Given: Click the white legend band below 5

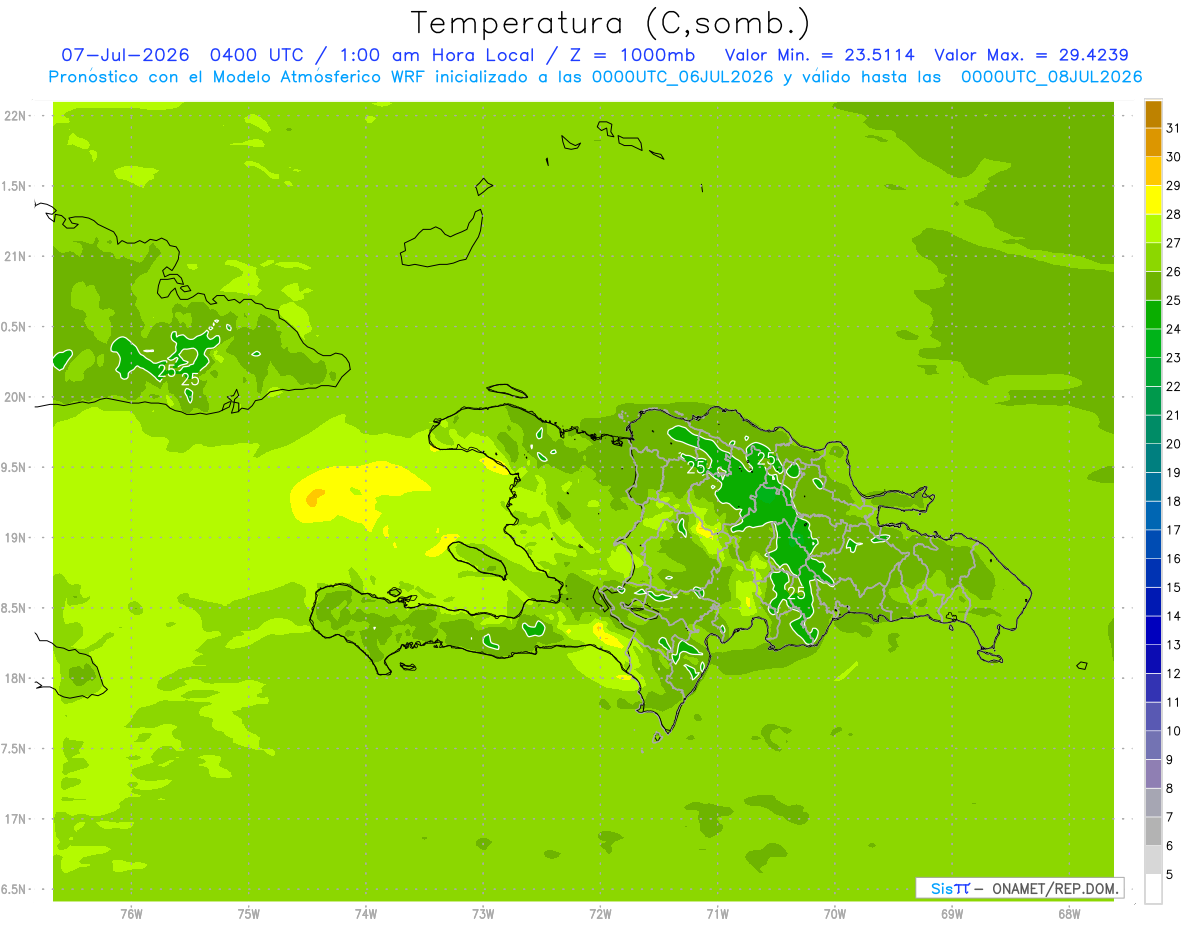Looking at the screenshot, I should tap(1153, 889).
